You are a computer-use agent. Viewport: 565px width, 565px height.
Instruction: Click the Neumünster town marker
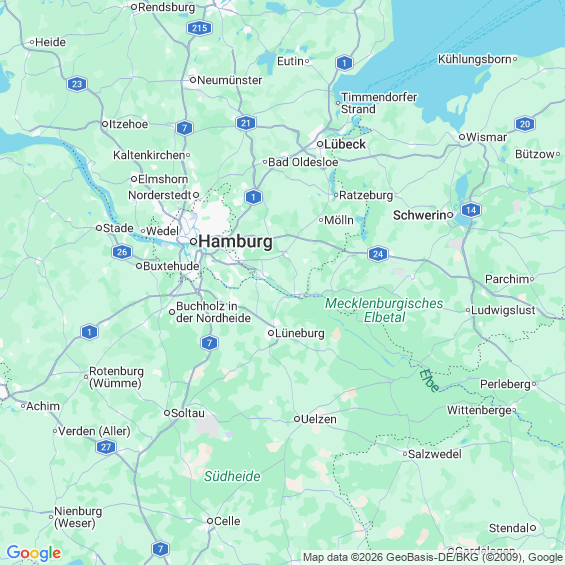pyautogui.click(x=193, y=80)
